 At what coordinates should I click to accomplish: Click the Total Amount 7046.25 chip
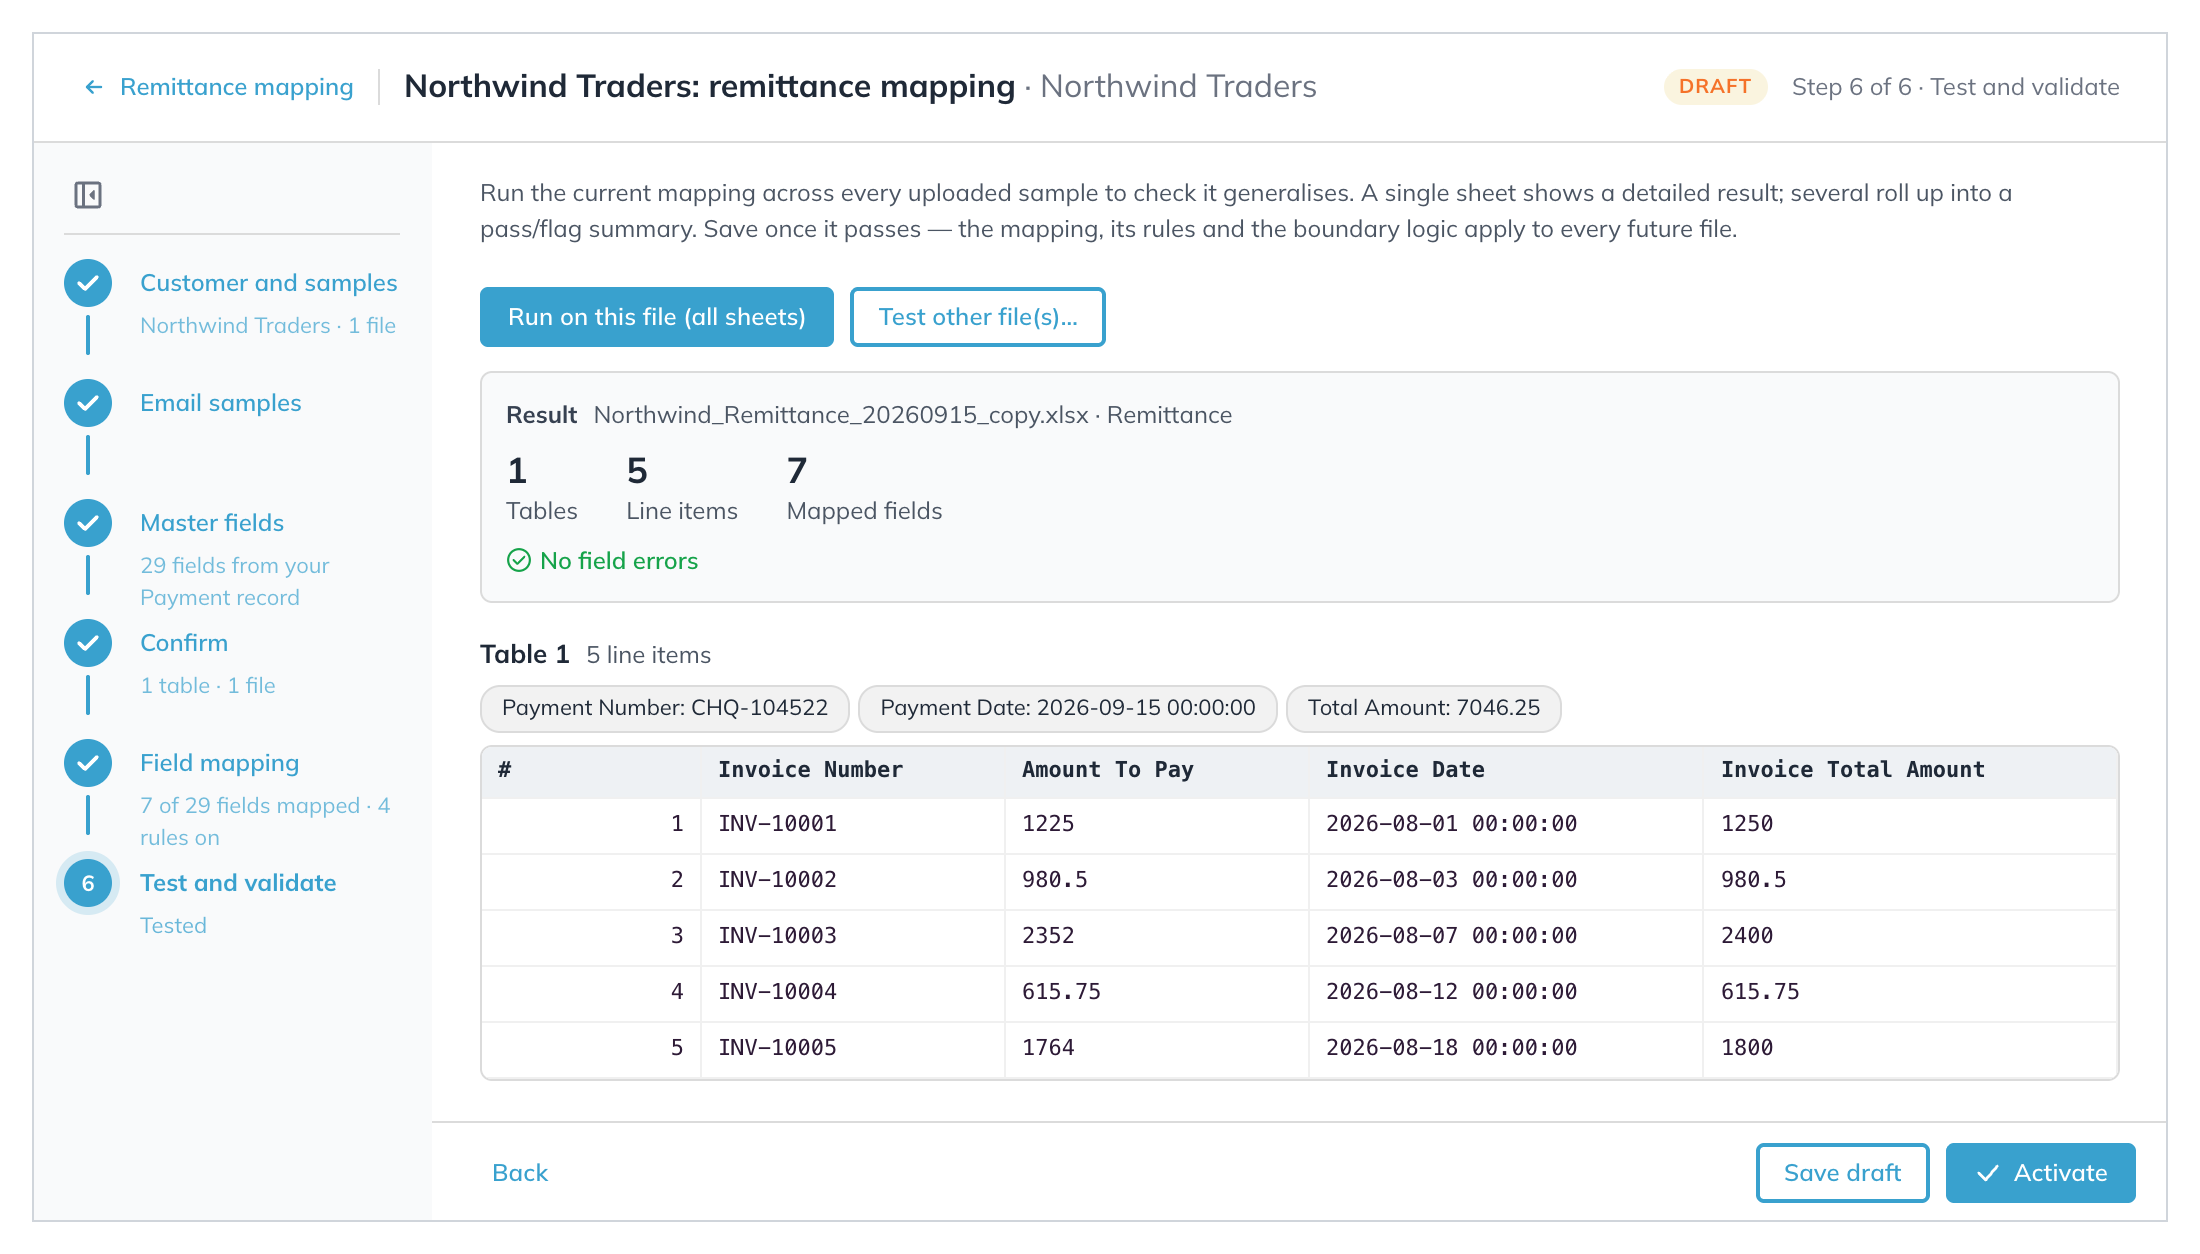1424,708
